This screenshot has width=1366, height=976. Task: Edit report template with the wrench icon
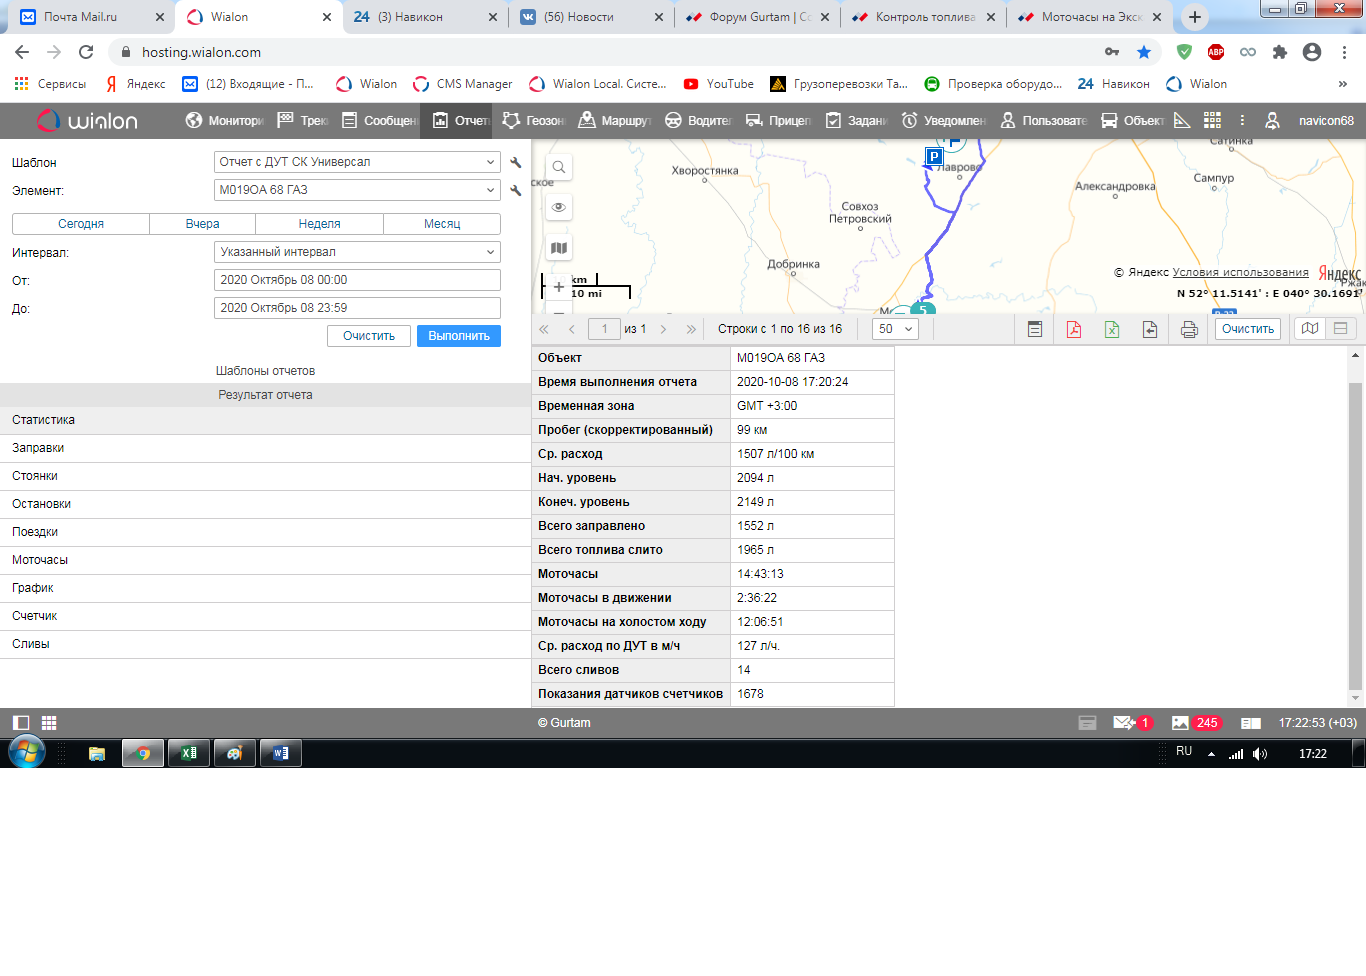coord(516,162)
